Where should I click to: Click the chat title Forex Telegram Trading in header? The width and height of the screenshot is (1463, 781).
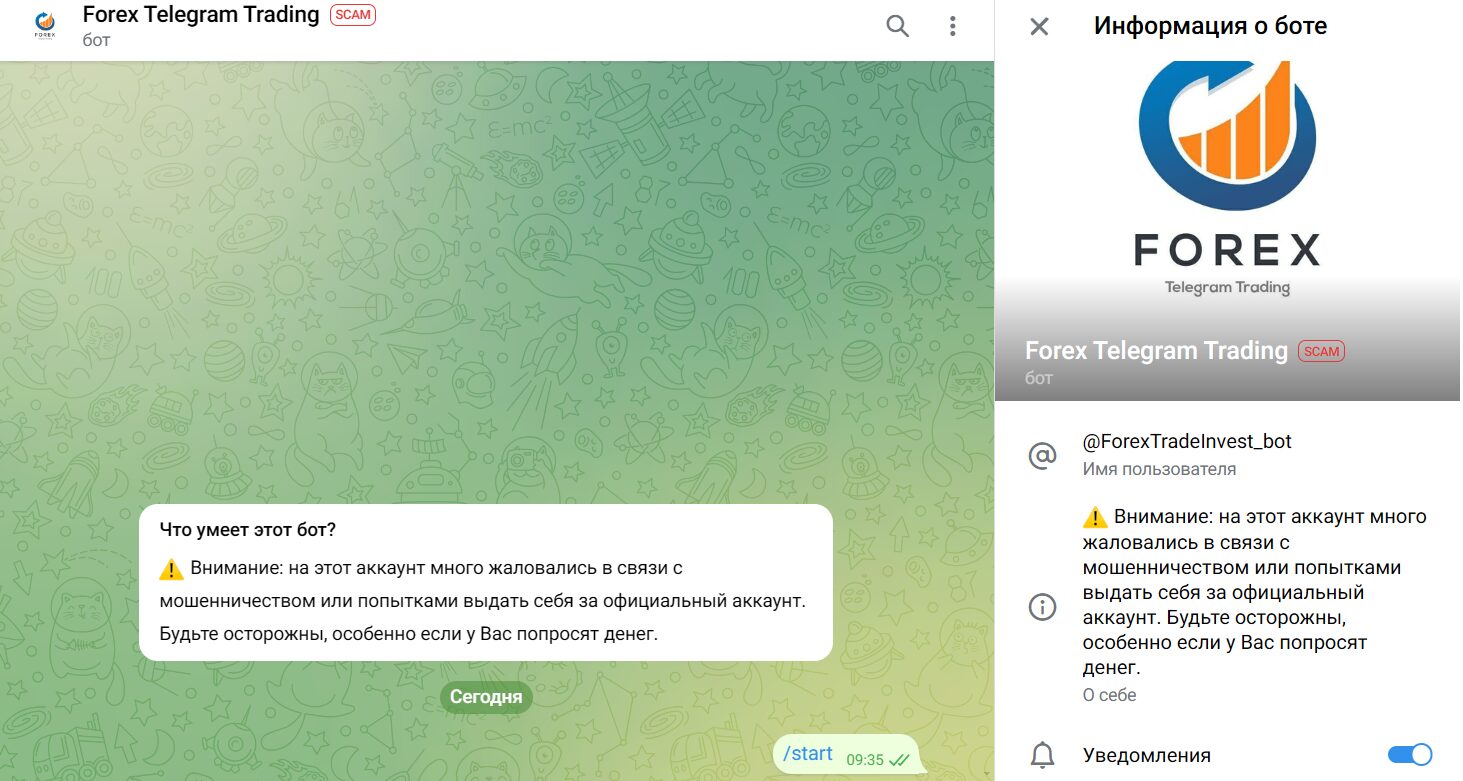pos(201,15)
